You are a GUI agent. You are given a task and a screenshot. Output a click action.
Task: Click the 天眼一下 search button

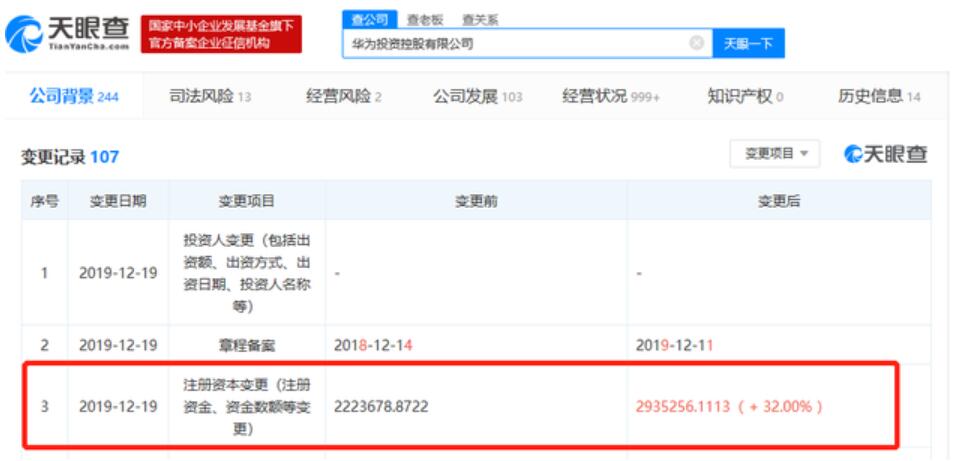(748, 44)
